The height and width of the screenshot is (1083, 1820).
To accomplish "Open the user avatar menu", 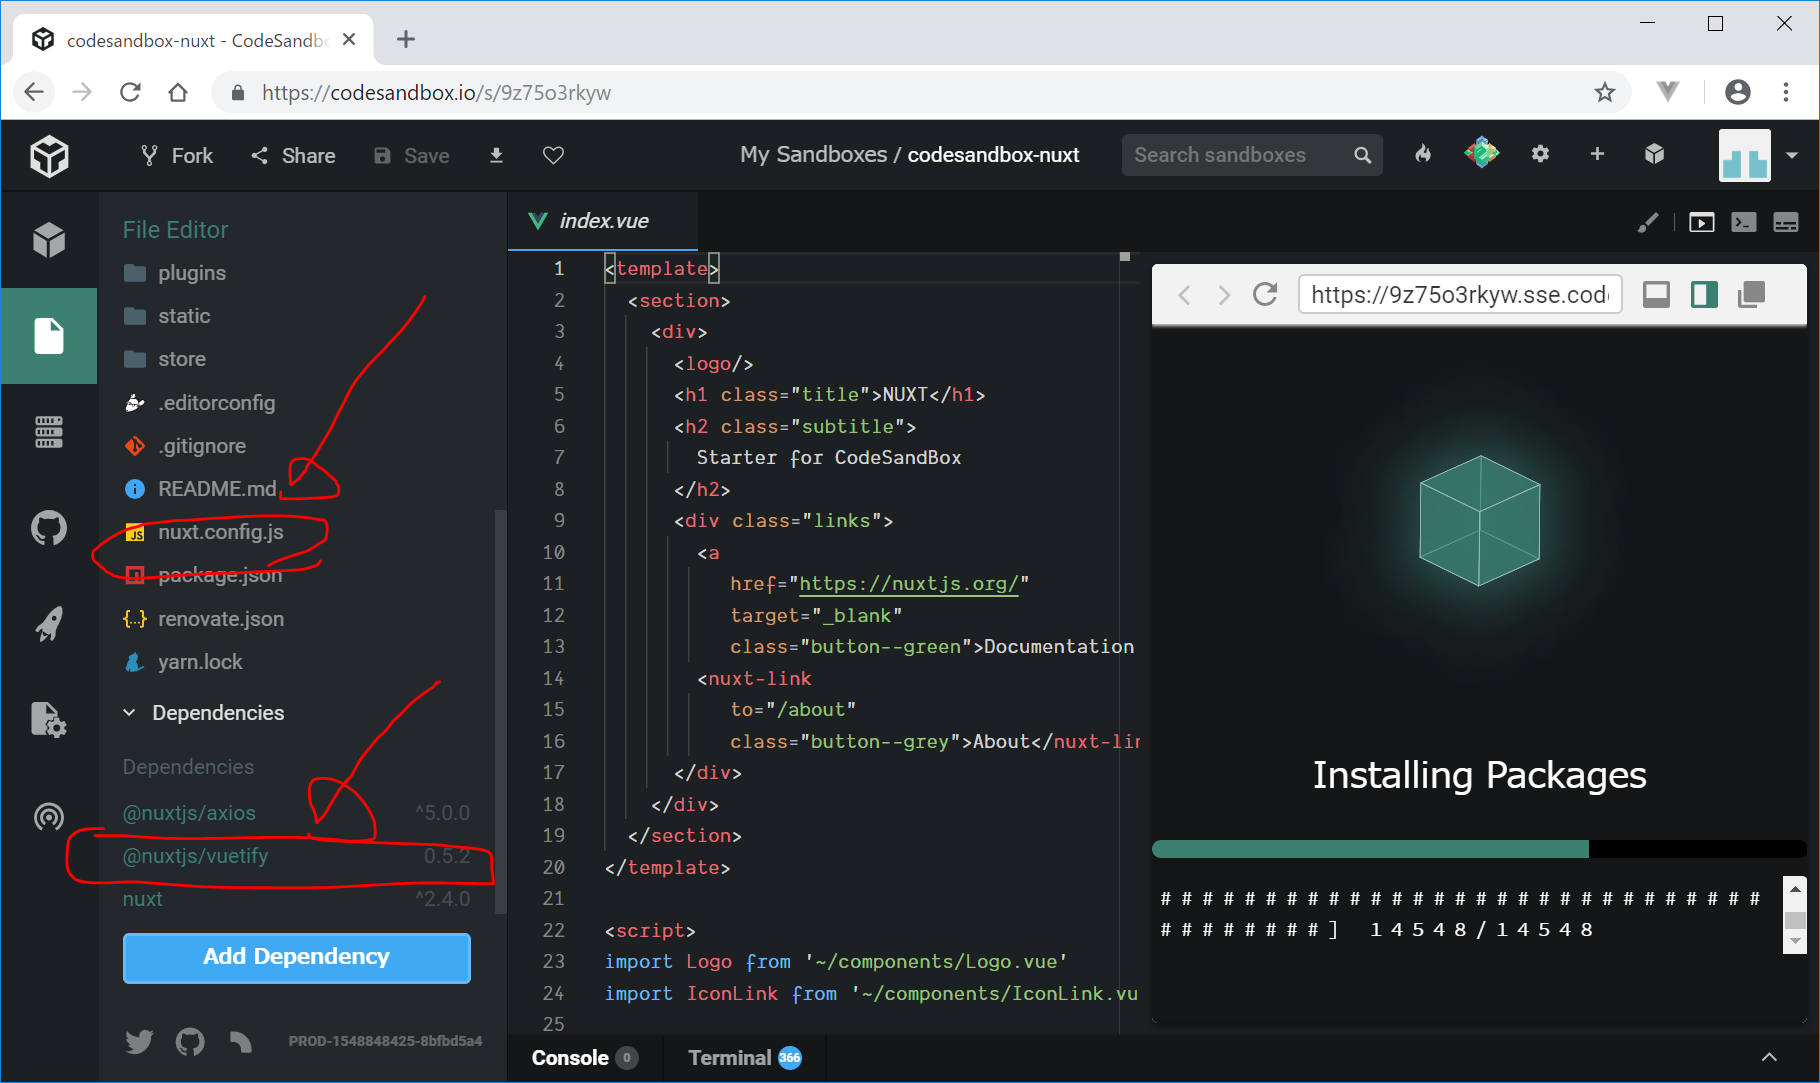I will tap(1744, 155).
